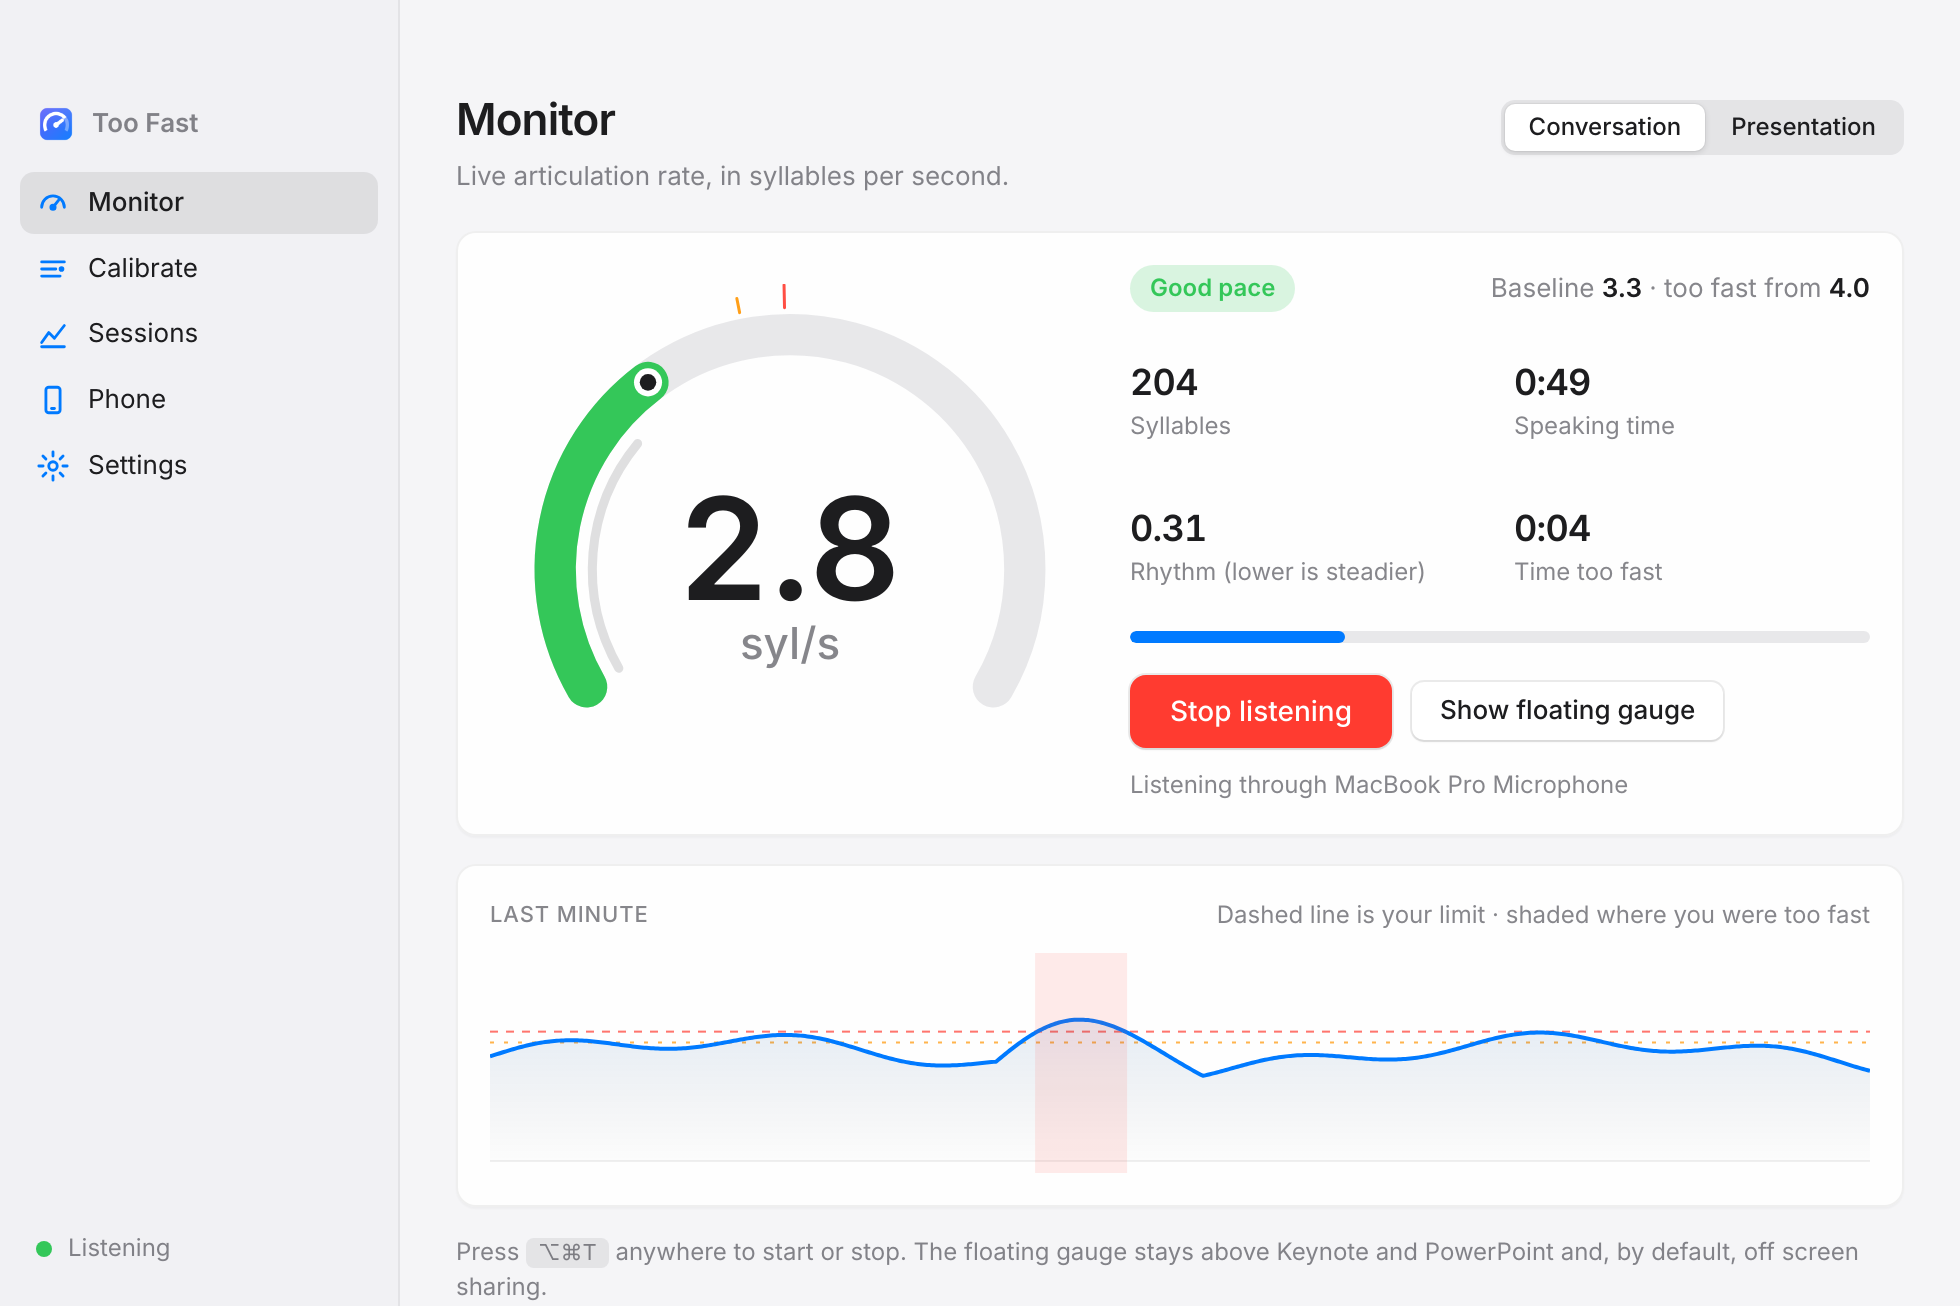Image resolution: width=1960 pixels, height=1306 pixels.
Task: Click the Baseline 3.3 threshold text
Action: pyautogui.click(x=1680, y=288)
